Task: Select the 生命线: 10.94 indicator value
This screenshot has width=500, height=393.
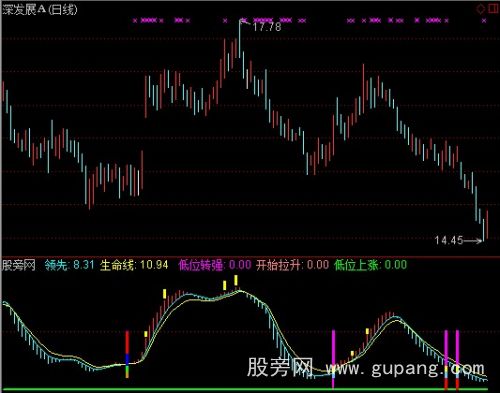Action: pyautogui.click(x=134, y=265)
